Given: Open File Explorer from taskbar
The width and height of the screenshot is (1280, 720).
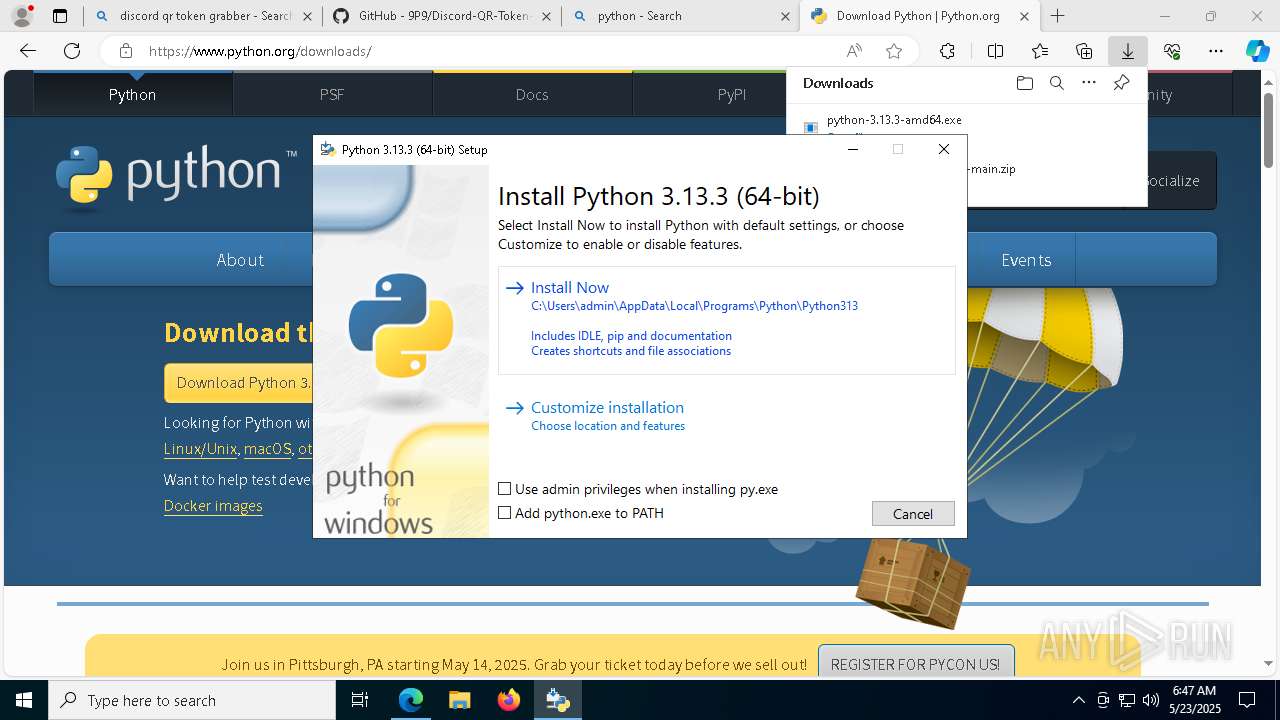Looking at the screenshot, I should point(459,700).
